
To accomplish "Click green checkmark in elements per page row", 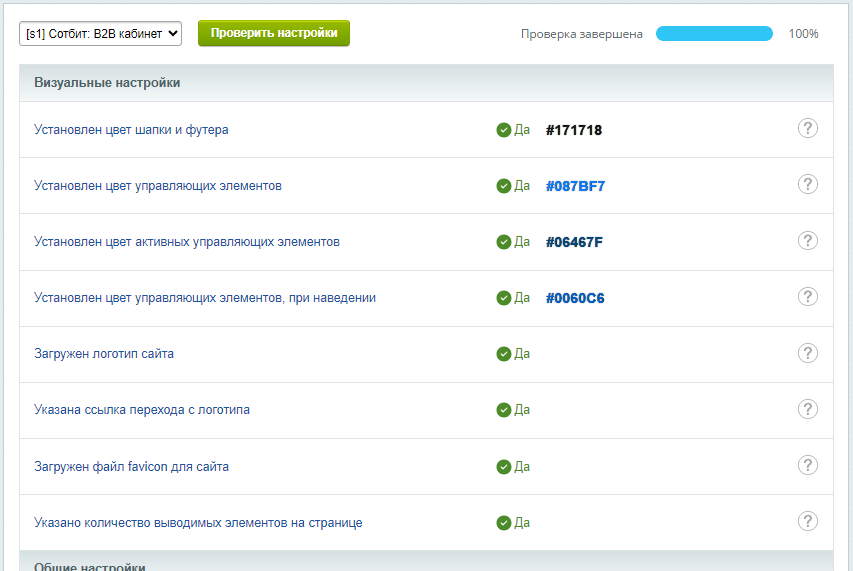I will click(x=504, y=523).
